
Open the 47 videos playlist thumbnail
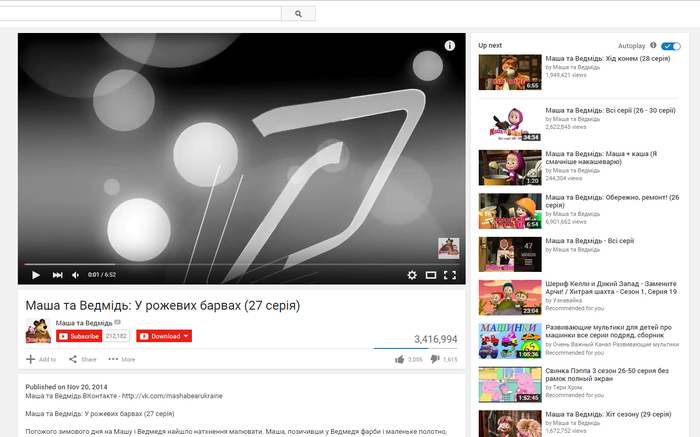pyautogui.click(x=510, y=254)
